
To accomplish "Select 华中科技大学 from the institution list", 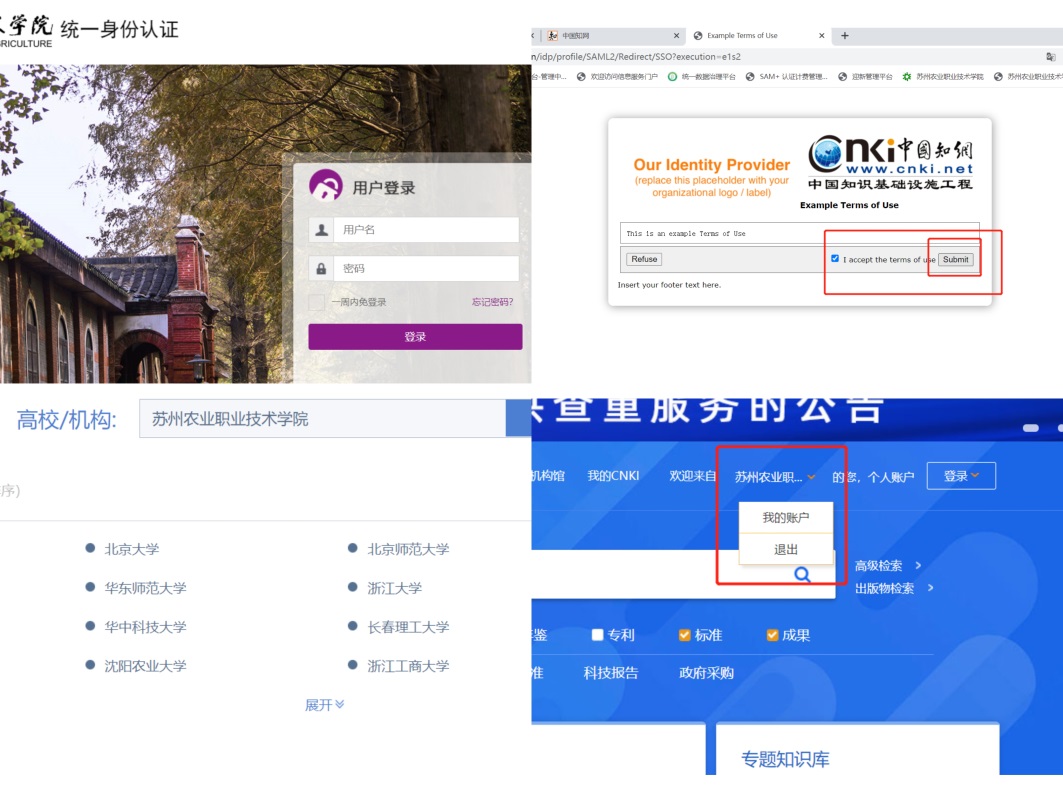I will pyautogui.click(x=145, y=627).
